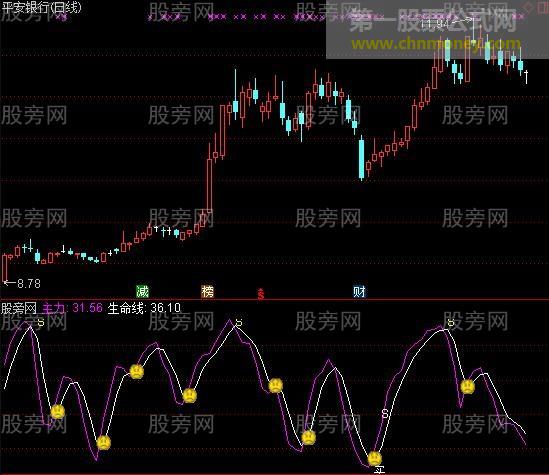
Task: Click the last smiley after the final S peak
Action: (467, 386)
